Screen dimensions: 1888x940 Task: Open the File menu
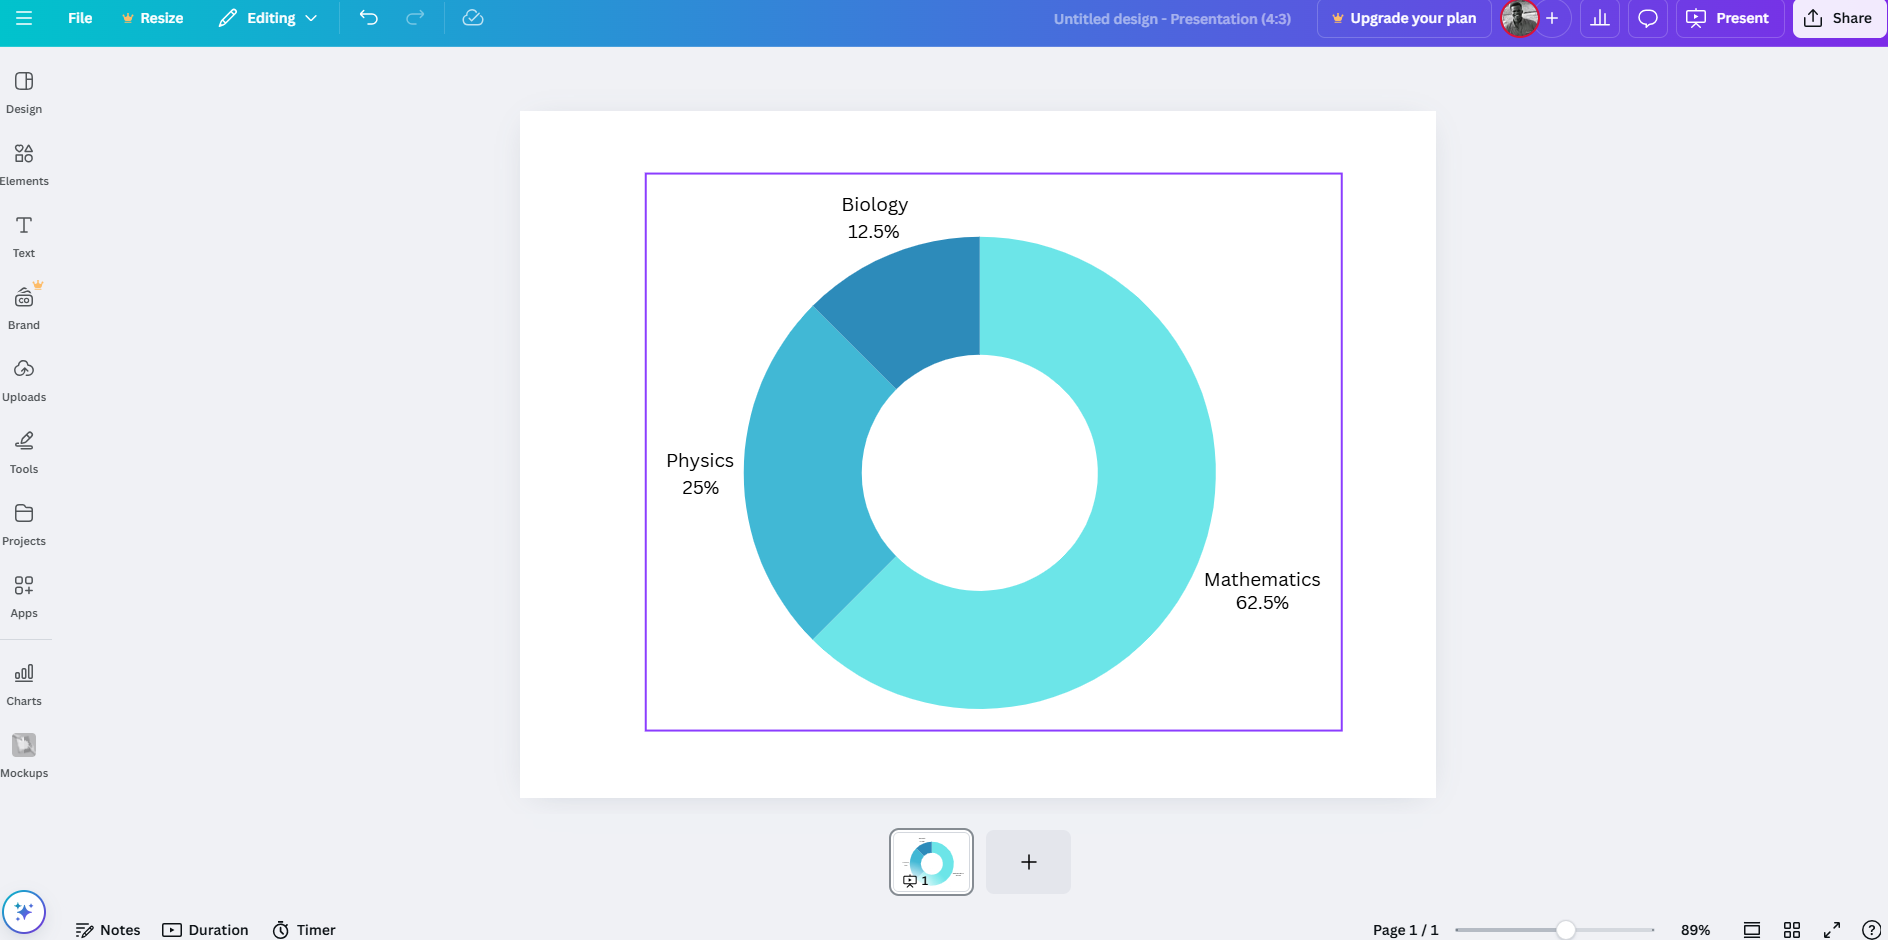pyautogui.click(x=79, y=18)
